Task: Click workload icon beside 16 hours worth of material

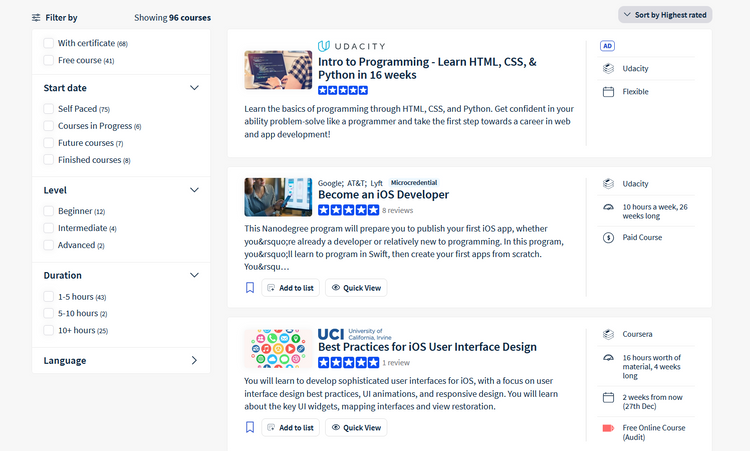Action: [x=608, y=358]
